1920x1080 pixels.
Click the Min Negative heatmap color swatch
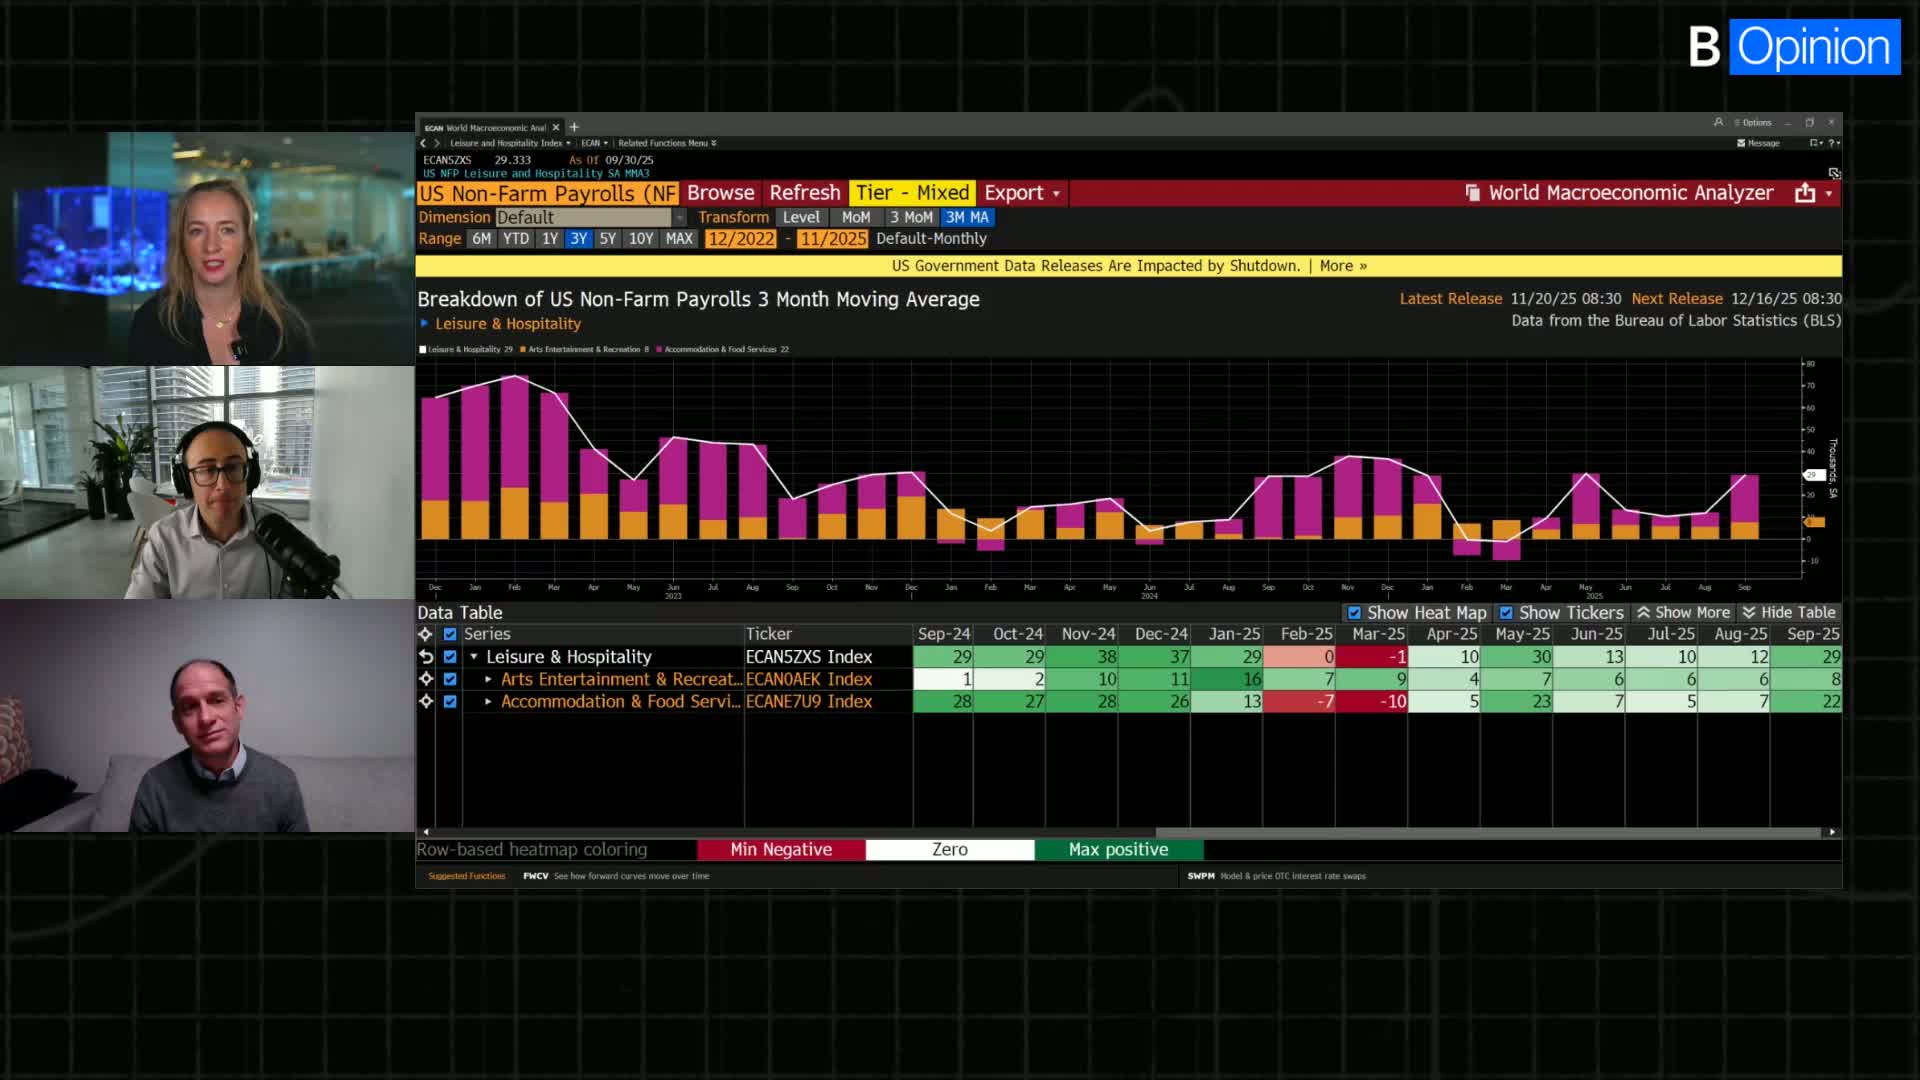[781, 849]
